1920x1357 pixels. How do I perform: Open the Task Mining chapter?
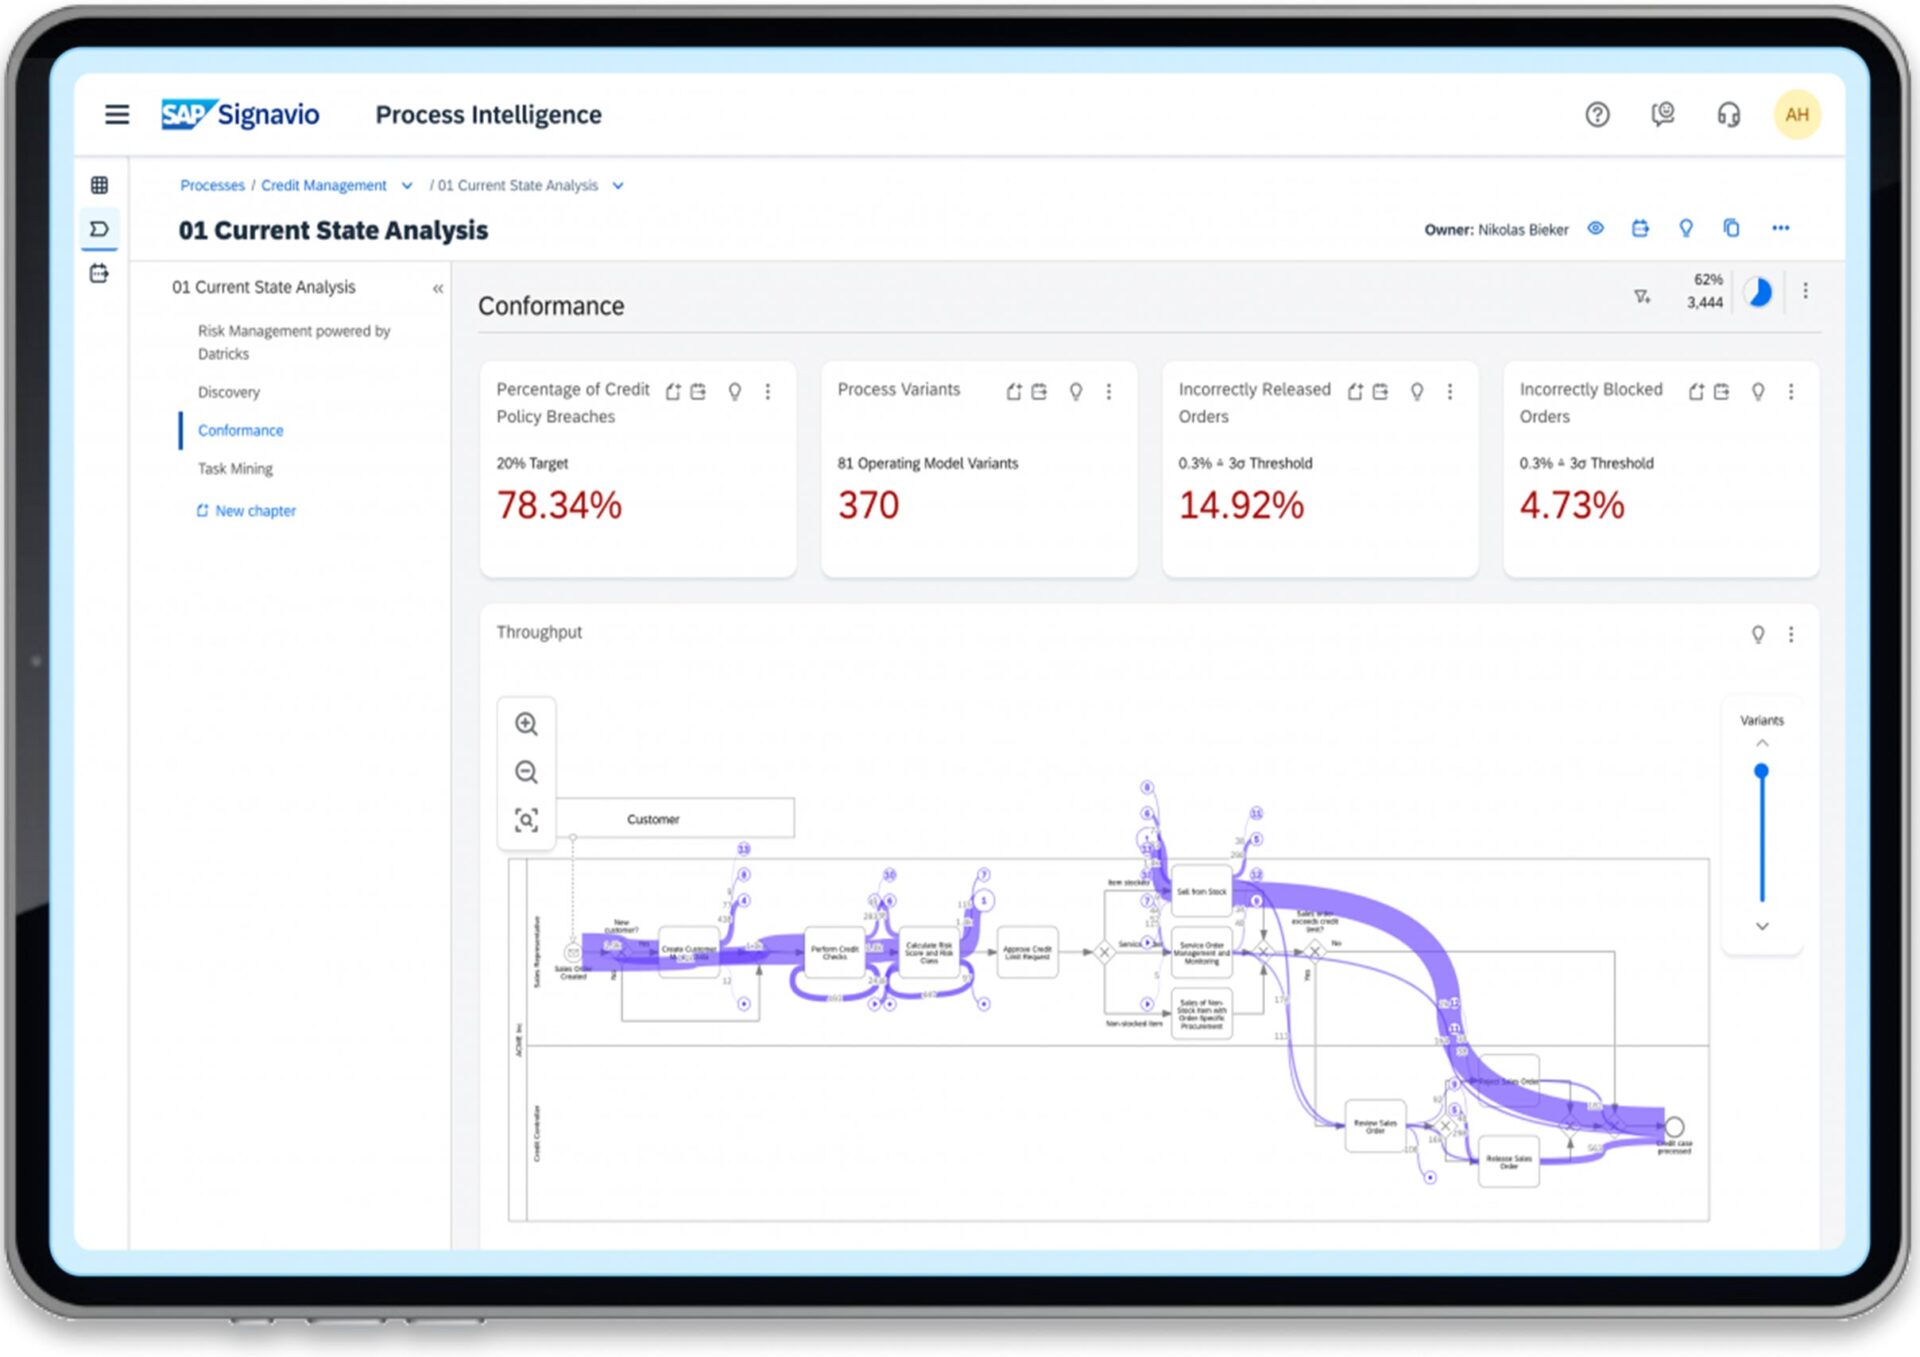(x=235, y=468)
